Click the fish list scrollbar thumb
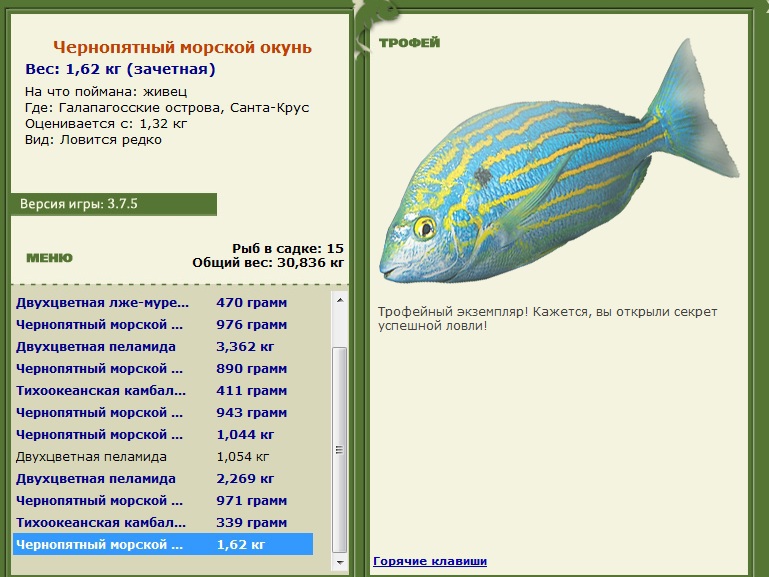The height and width of the screenshot is (577, 769). point(339,450)
